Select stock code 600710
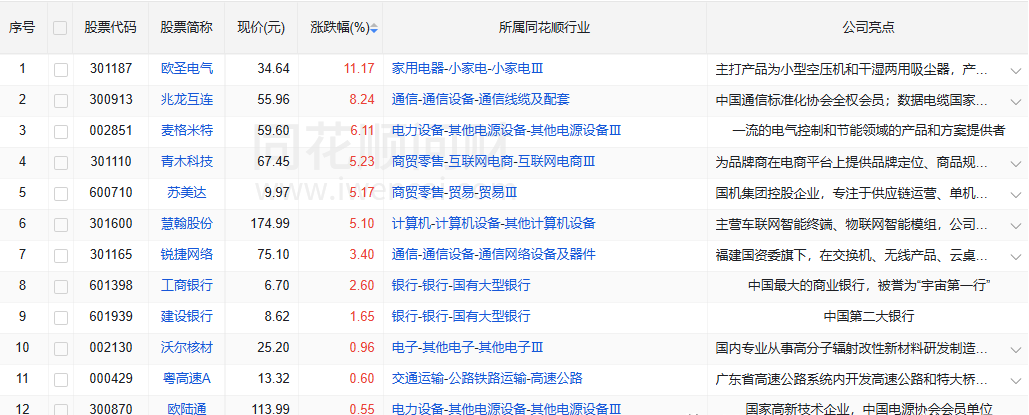 tap(111, 192)
